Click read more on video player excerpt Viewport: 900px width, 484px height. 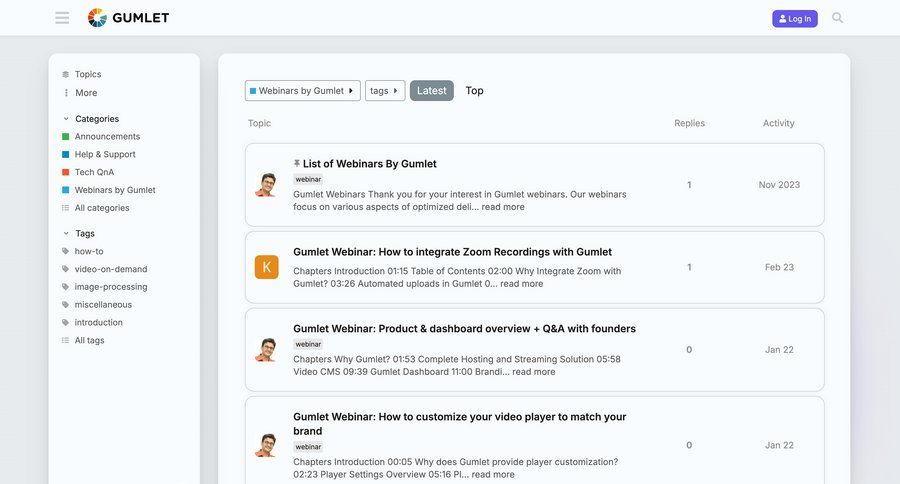click(x=493, y=474)
